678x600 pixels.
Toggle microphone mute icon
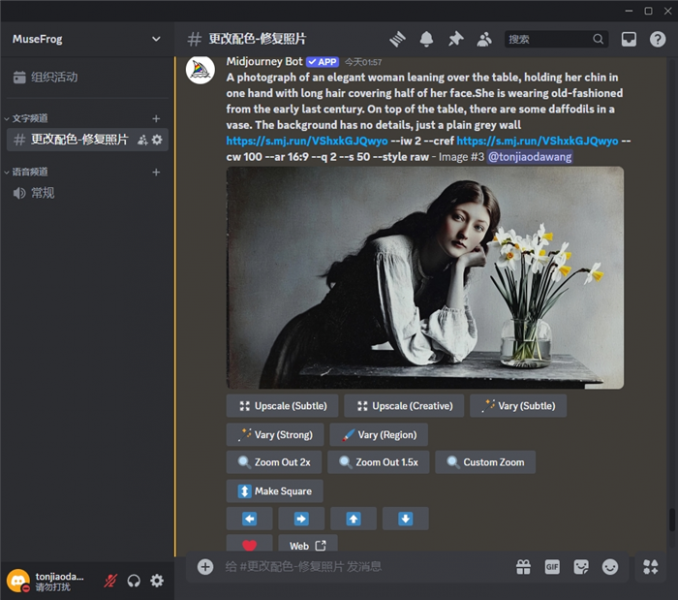(110, 581)
